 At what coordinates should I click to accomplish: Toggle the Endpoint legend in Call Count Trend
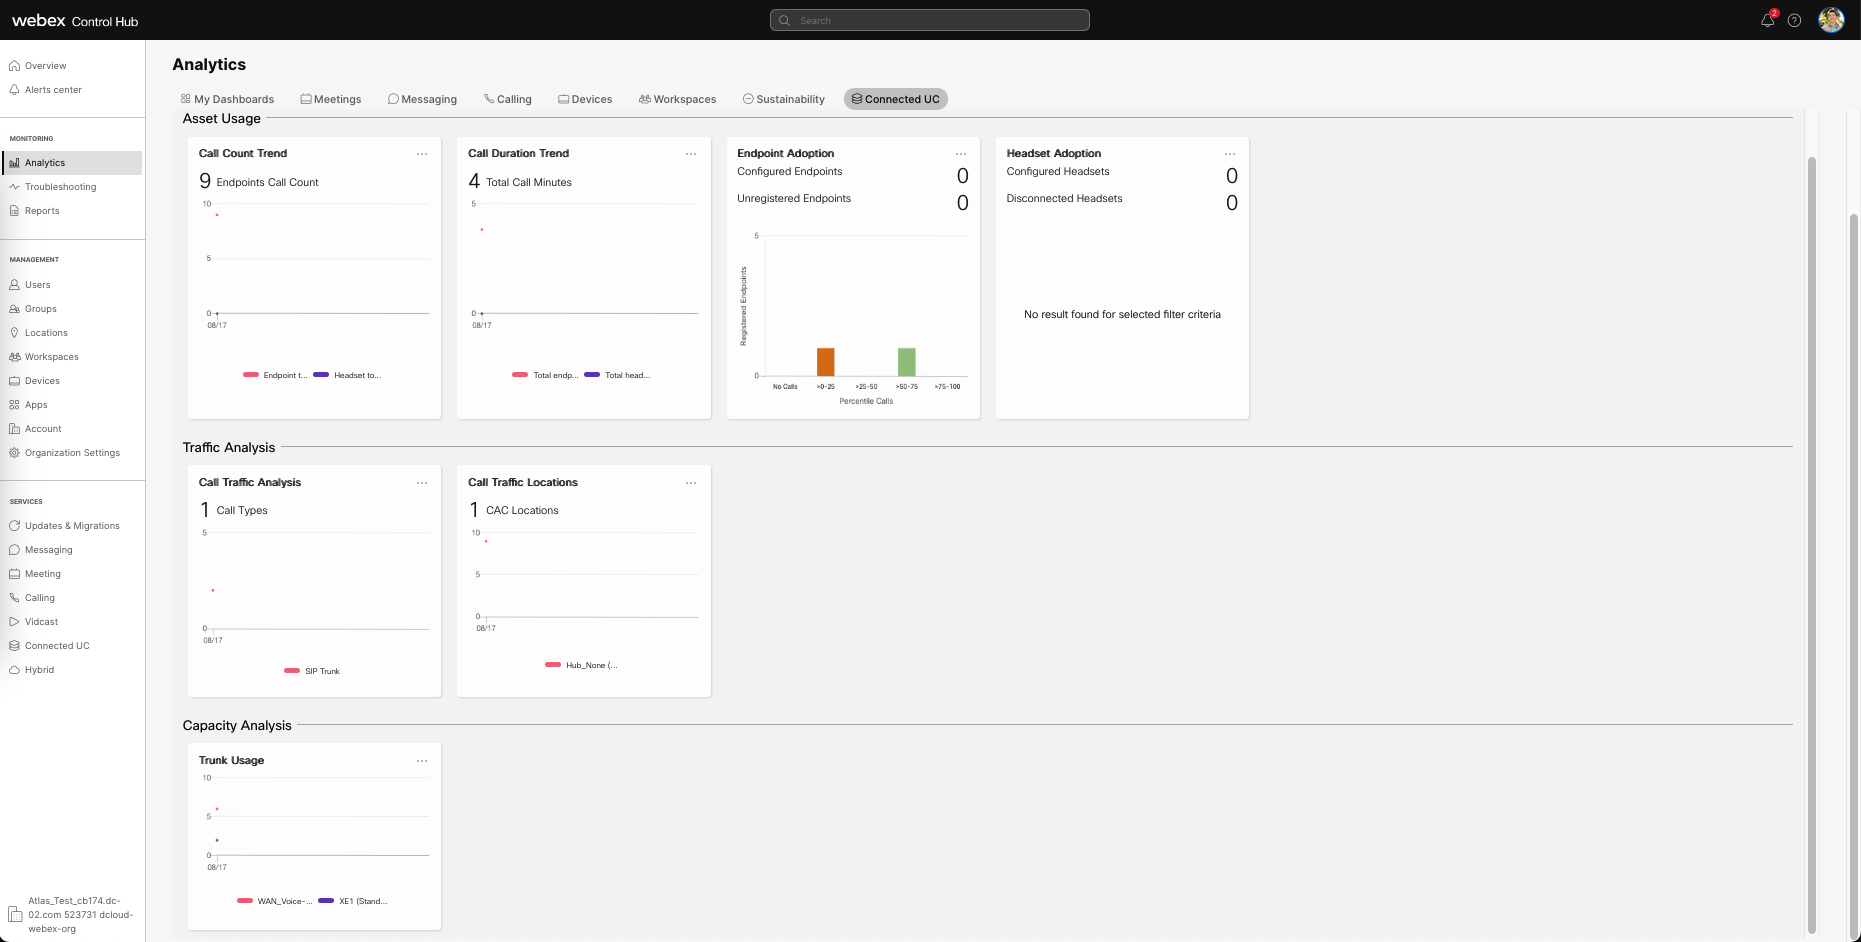(275, 375)
